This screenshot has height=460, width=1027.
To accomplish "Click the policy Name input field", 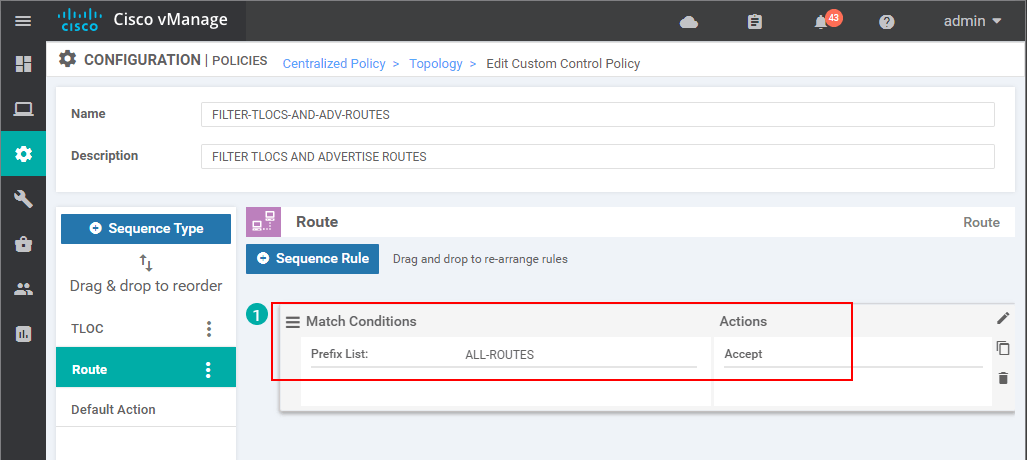I will pyautogui.click(x=598, y=115).
